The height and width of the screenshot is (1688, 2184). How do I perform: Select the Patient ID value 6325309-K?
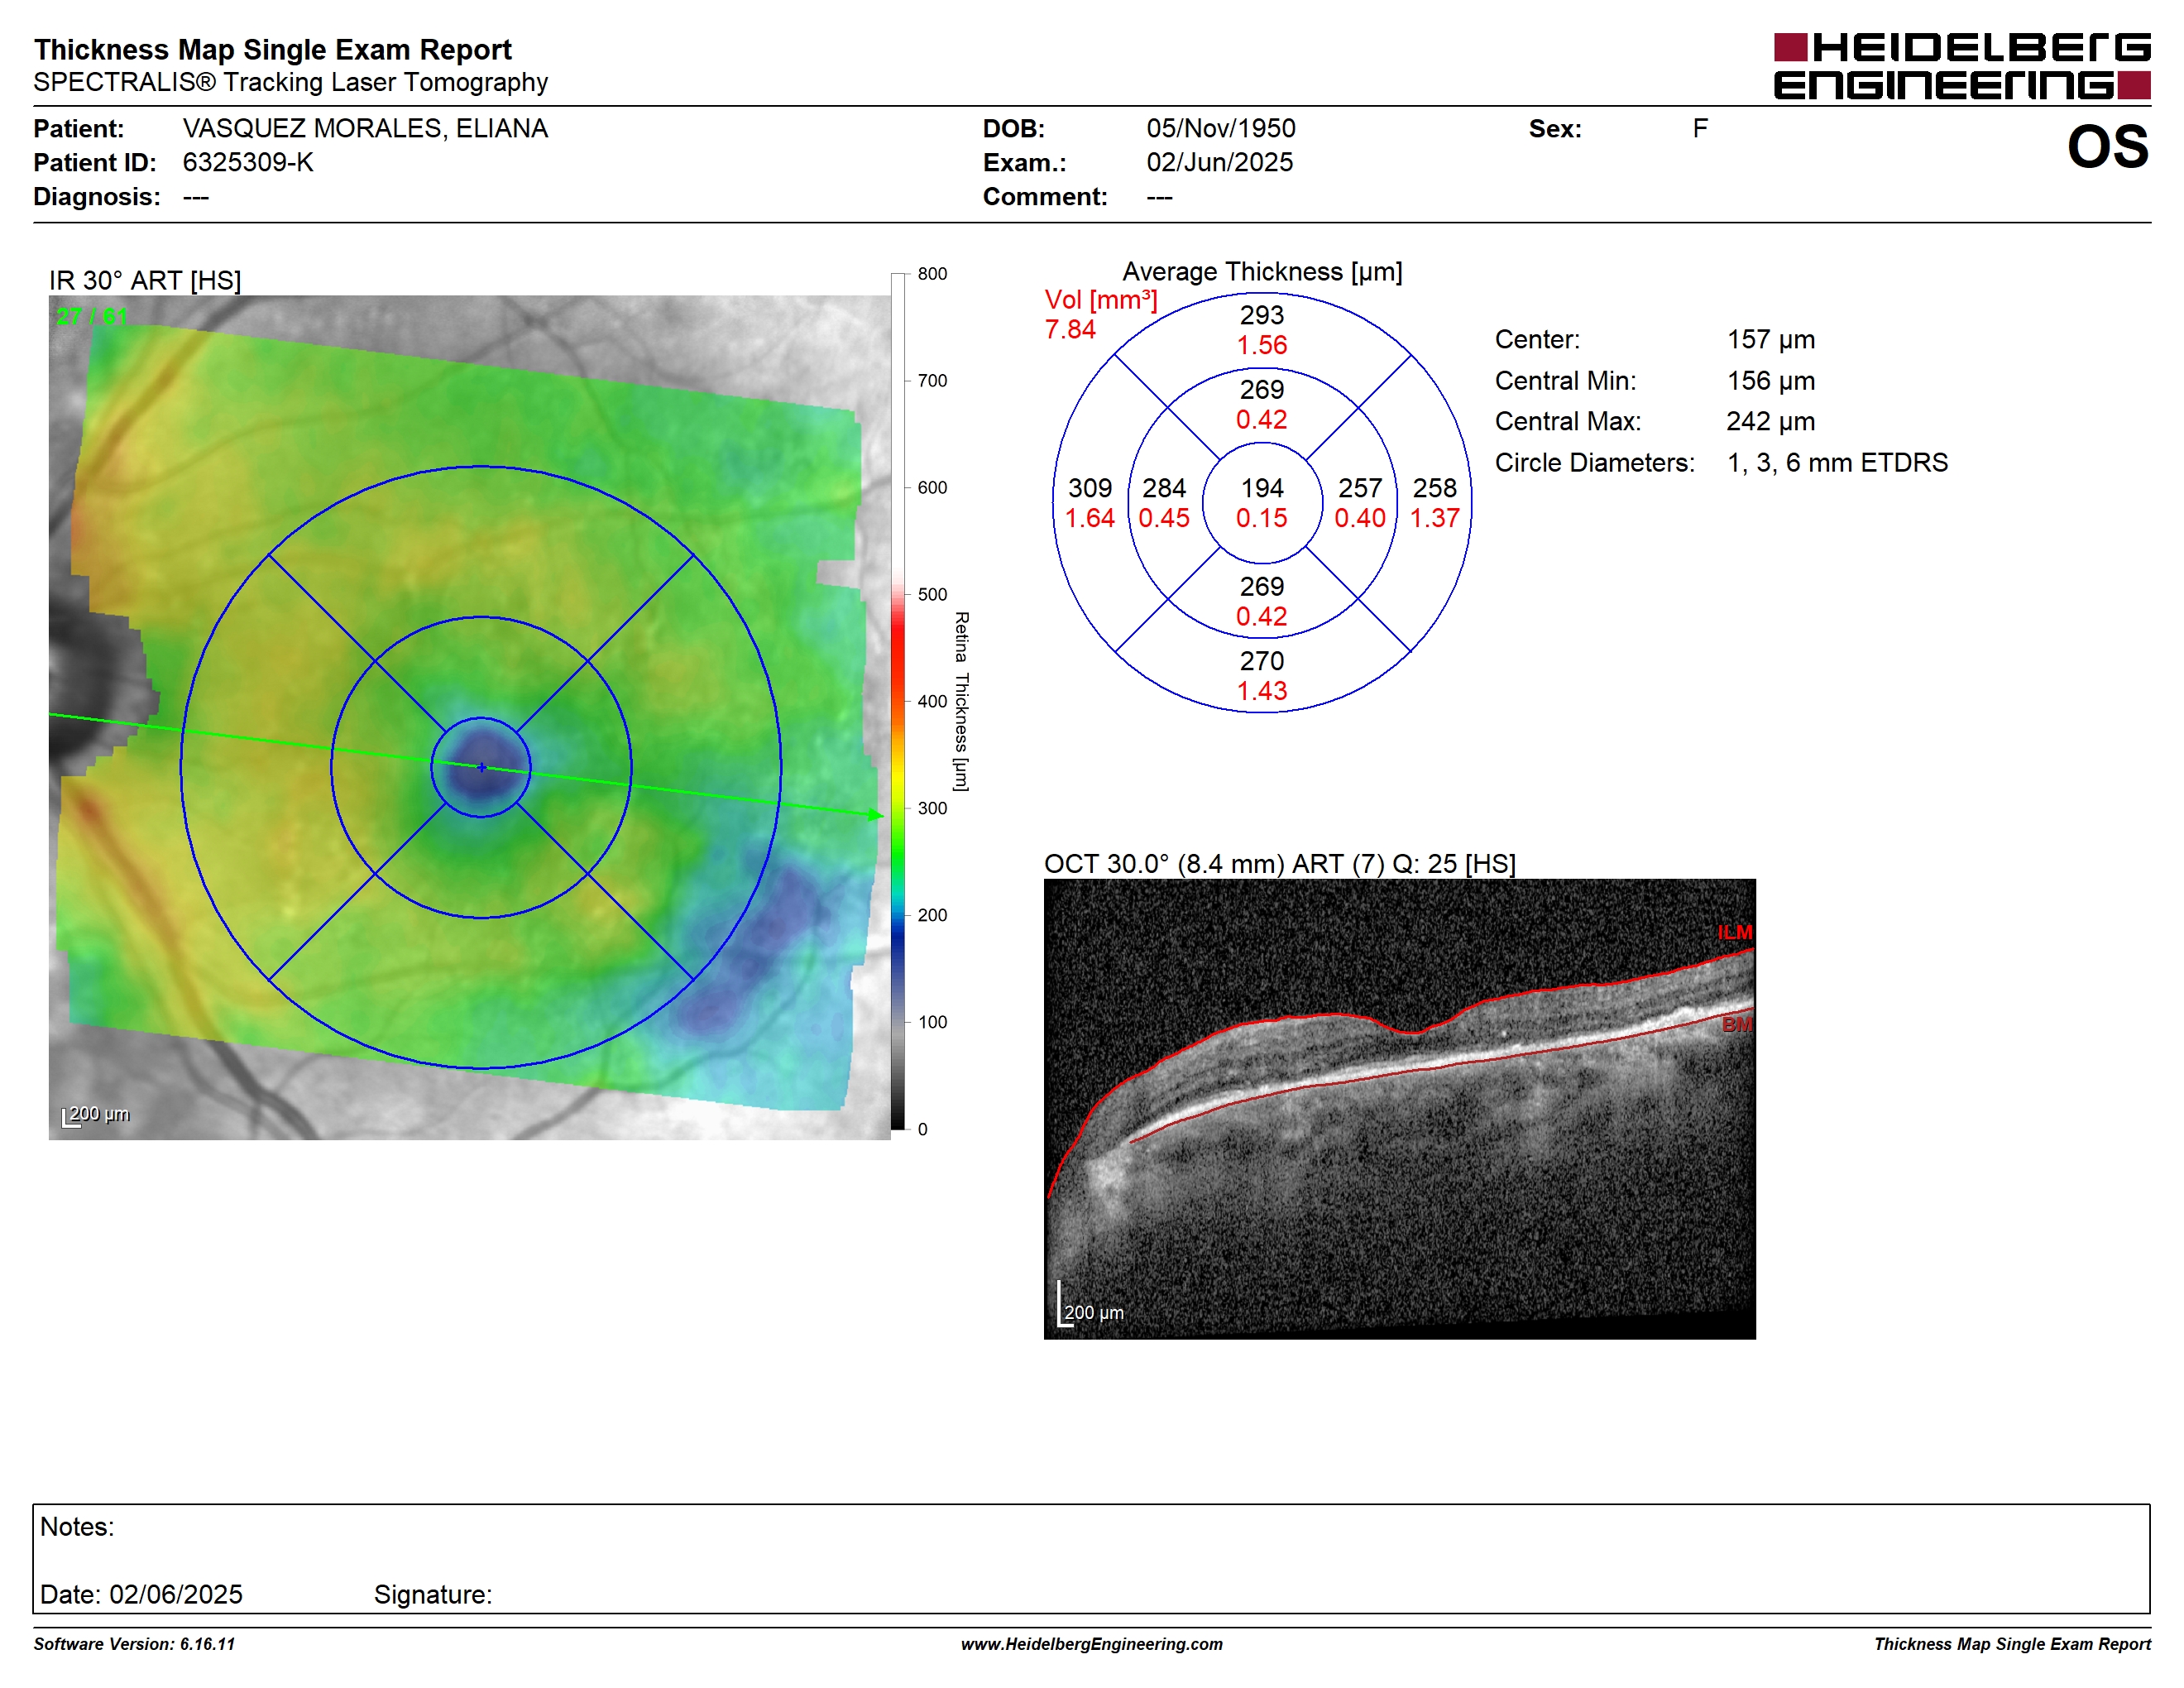pos(248,163)
